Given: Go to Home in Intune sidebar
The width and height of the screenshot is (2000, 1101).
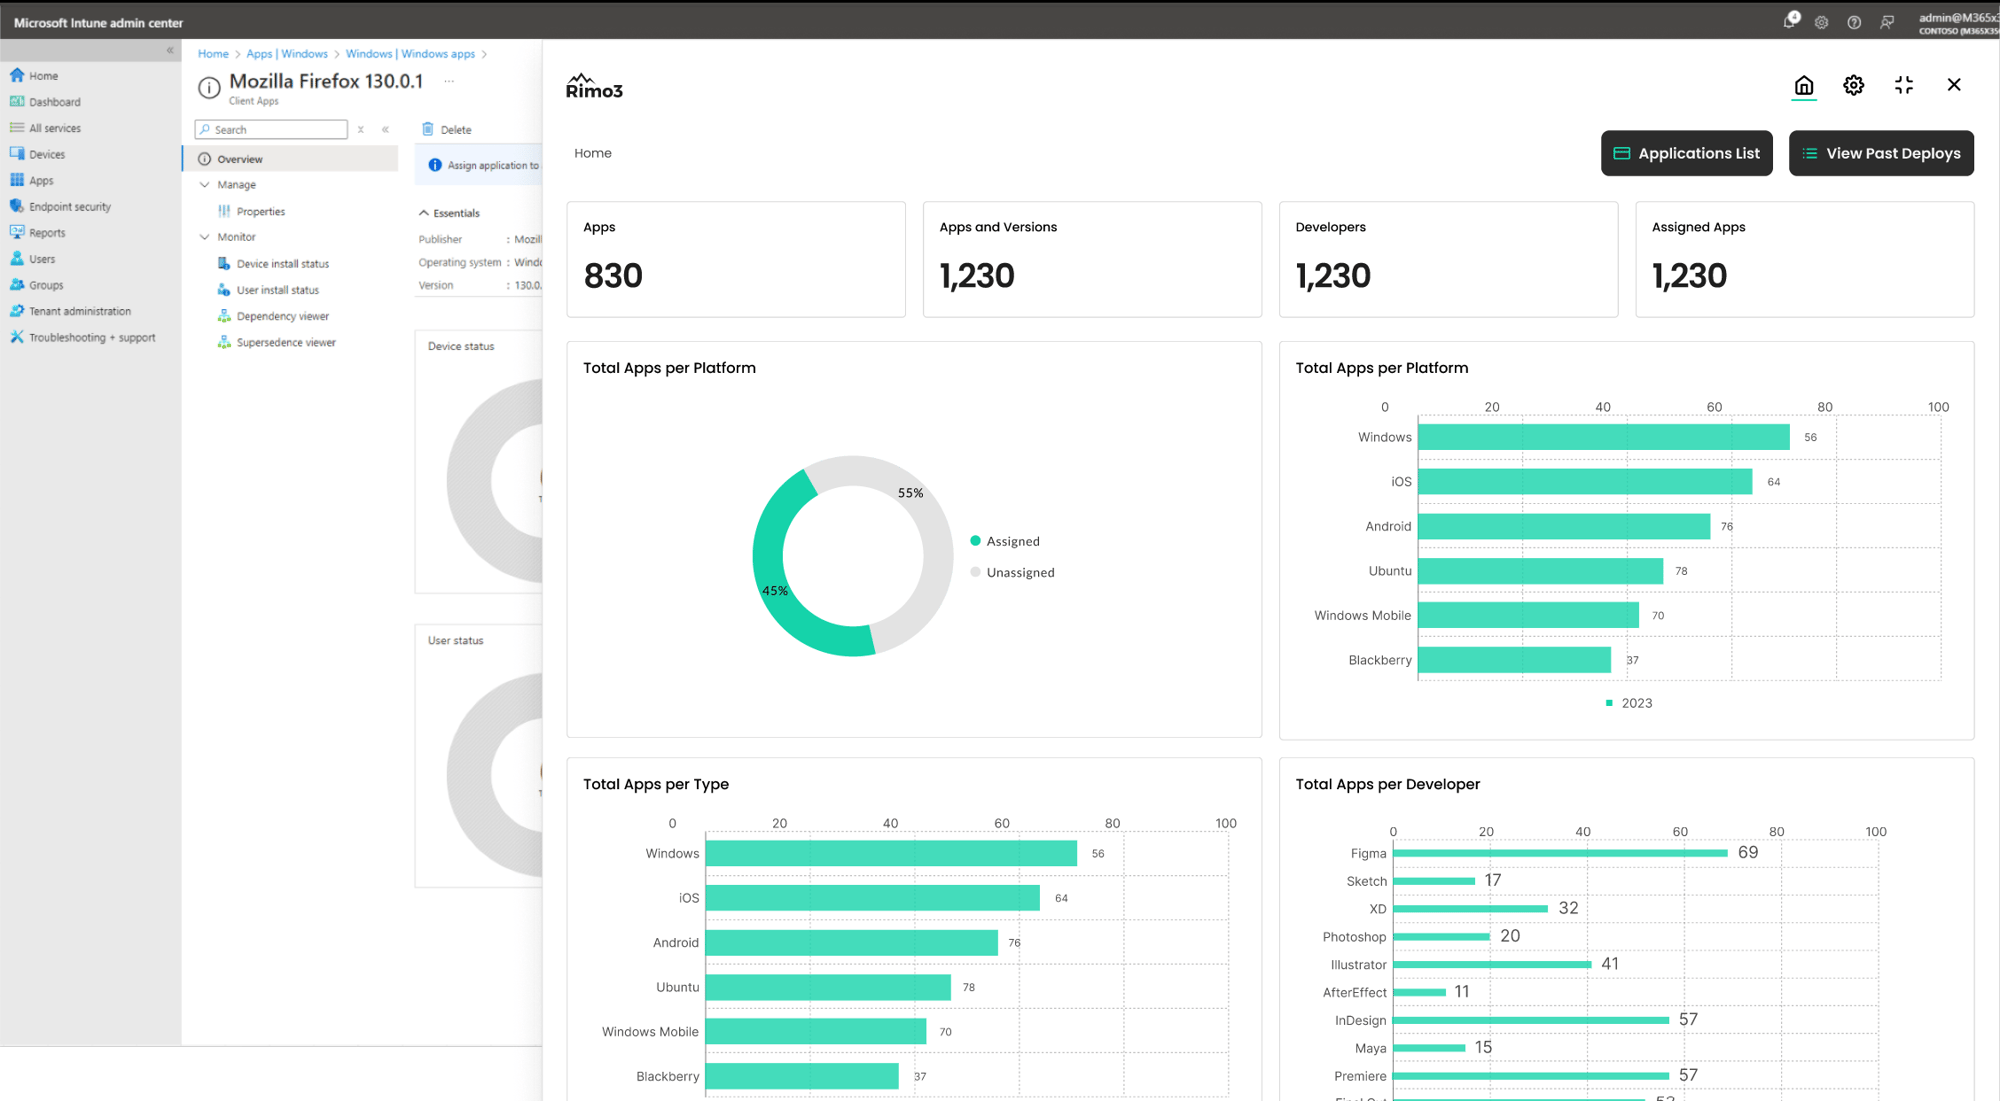Looking at the screenshot, I should pos(43,76).
